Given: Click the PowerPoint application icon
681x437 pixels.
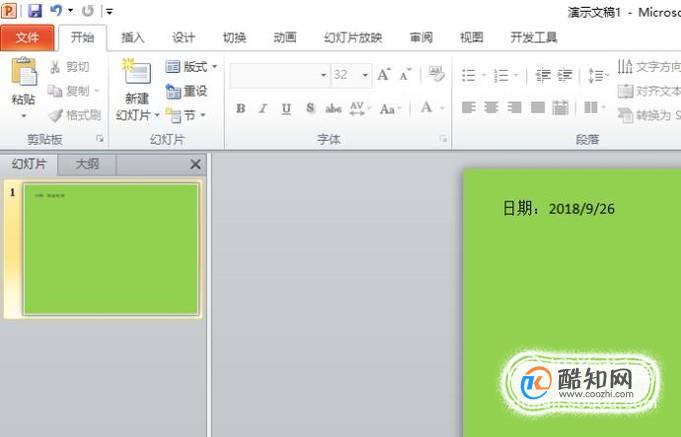Looking at the screenshot, I should click(x=9, y=10).
